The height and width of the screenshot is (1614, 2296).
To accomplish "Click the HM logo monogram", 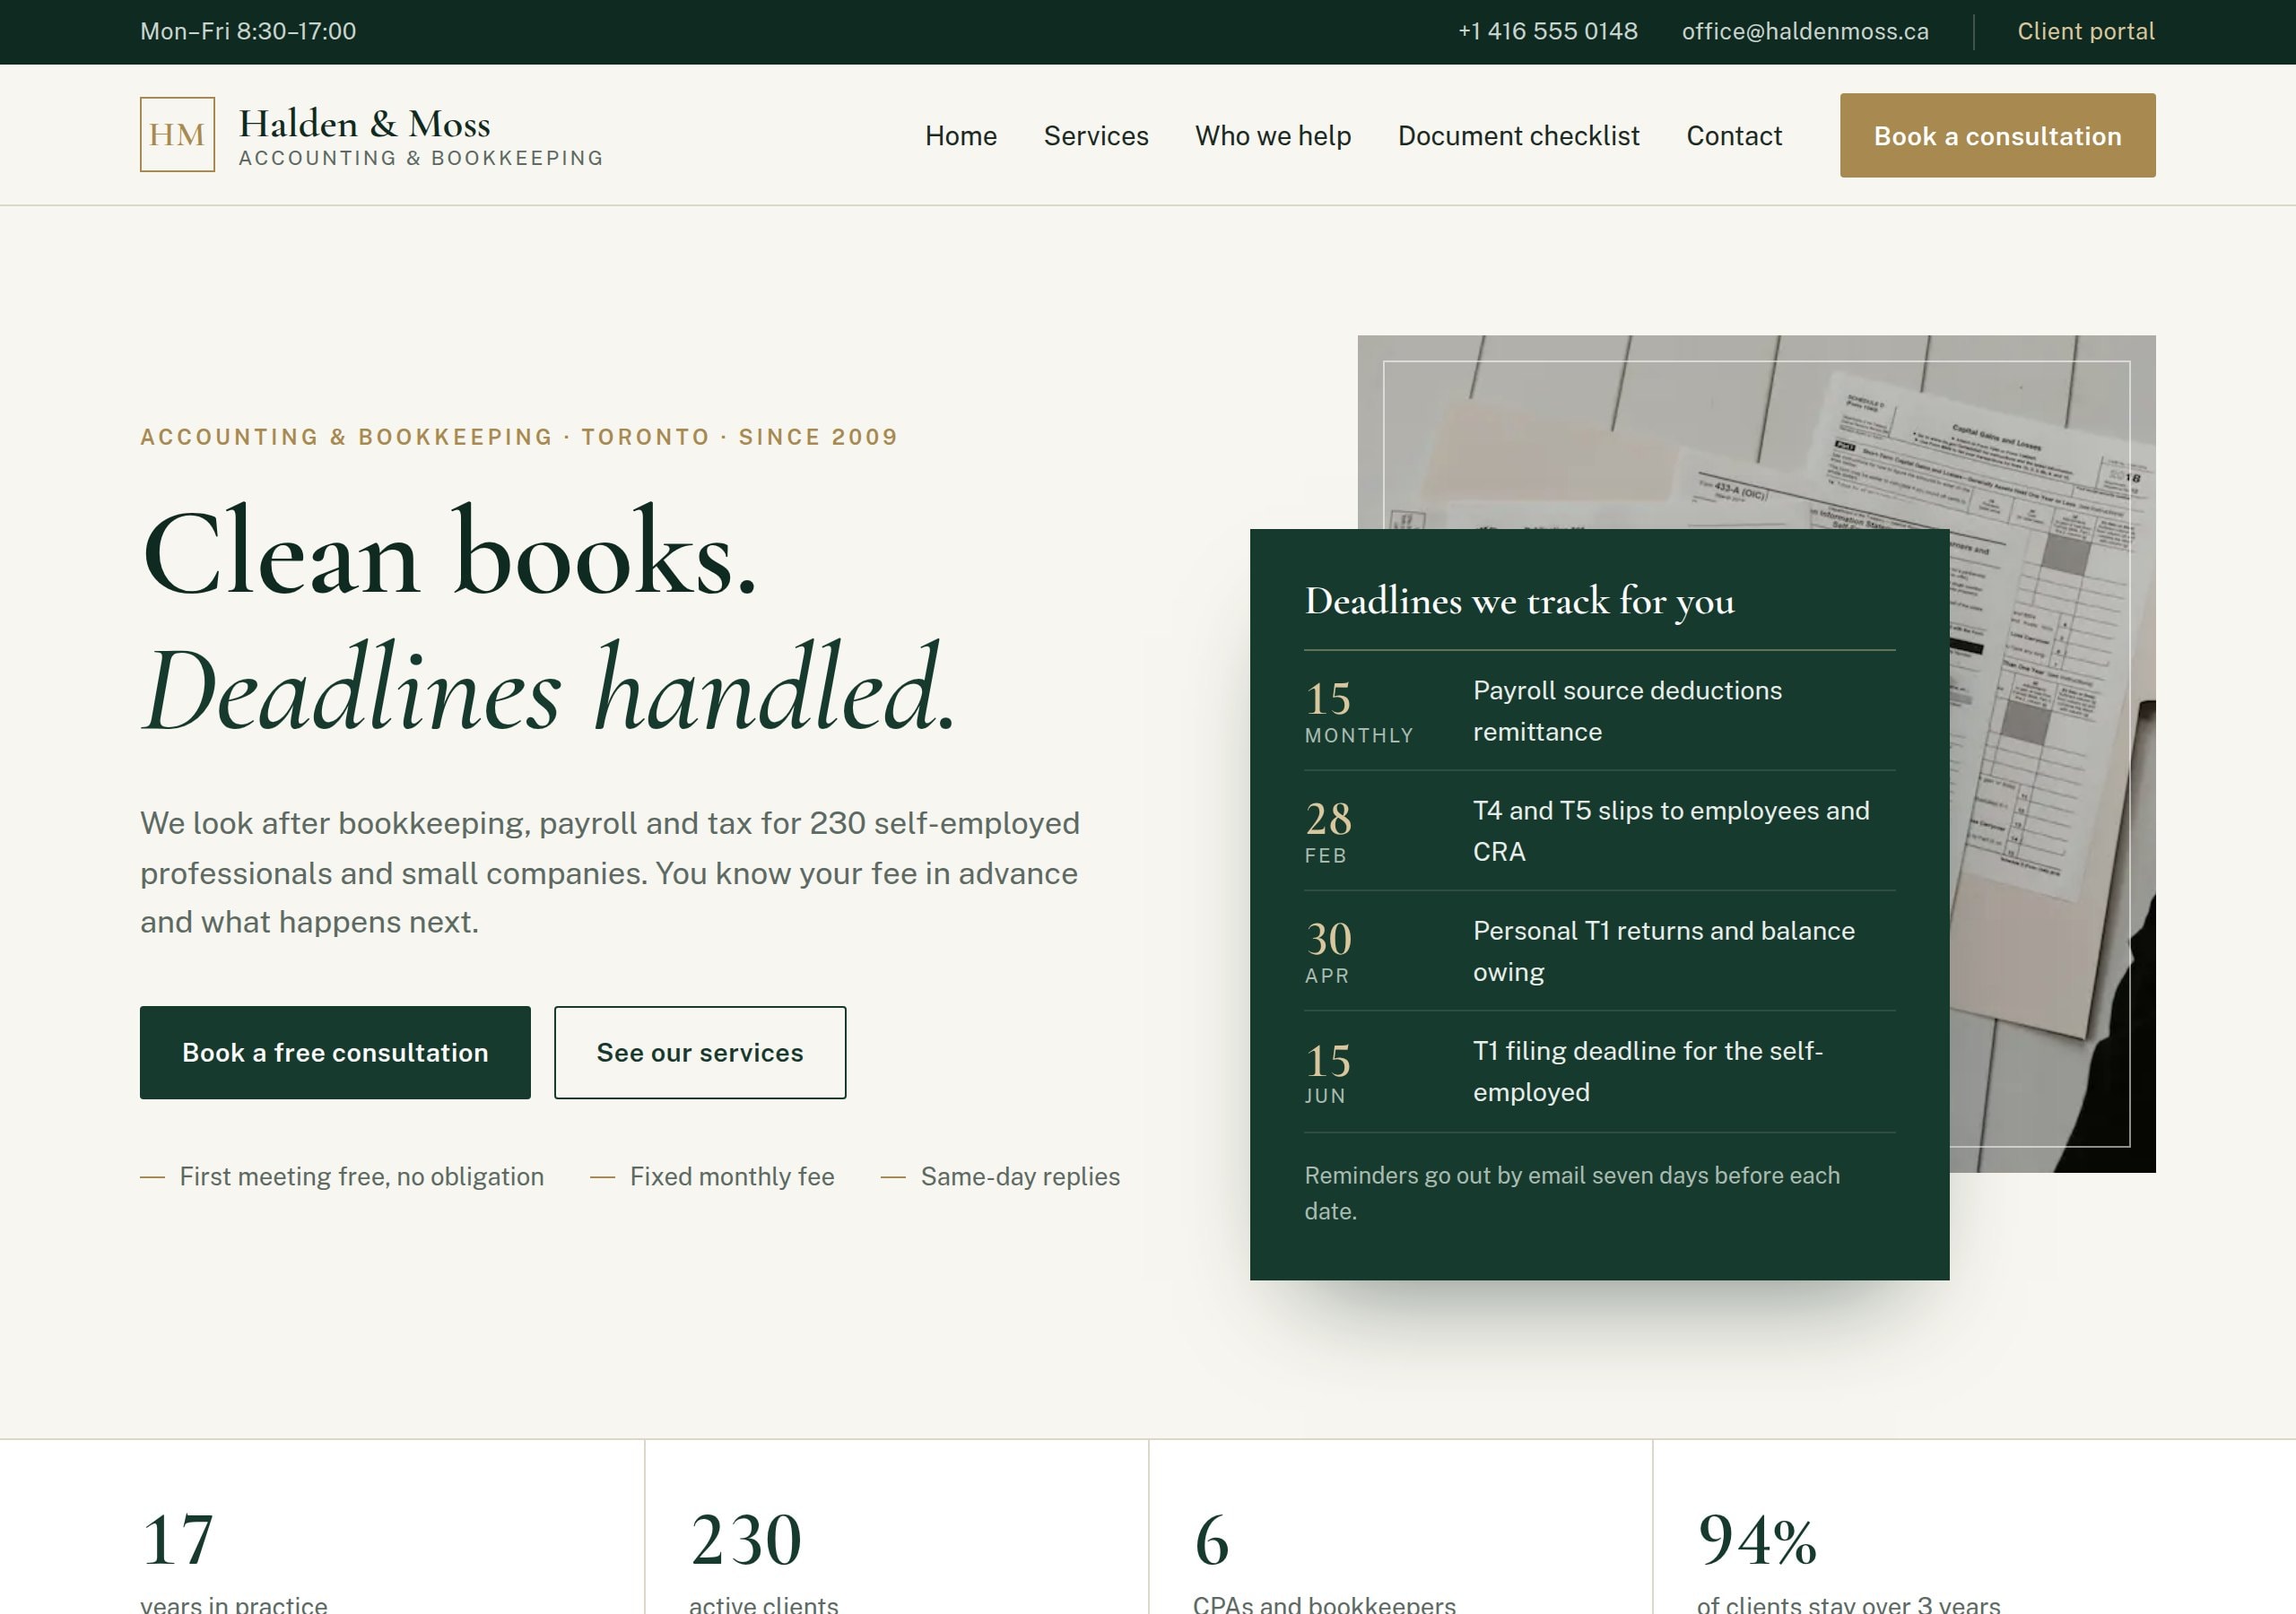I will pyautogui.click(x=177, y=134).
